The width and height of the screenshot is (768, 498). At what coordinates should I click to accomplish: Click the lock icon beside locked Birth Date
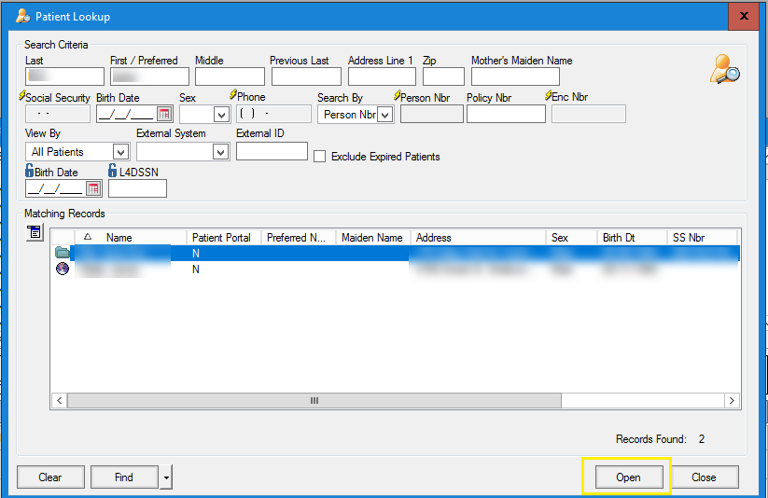tap(29, 170)
